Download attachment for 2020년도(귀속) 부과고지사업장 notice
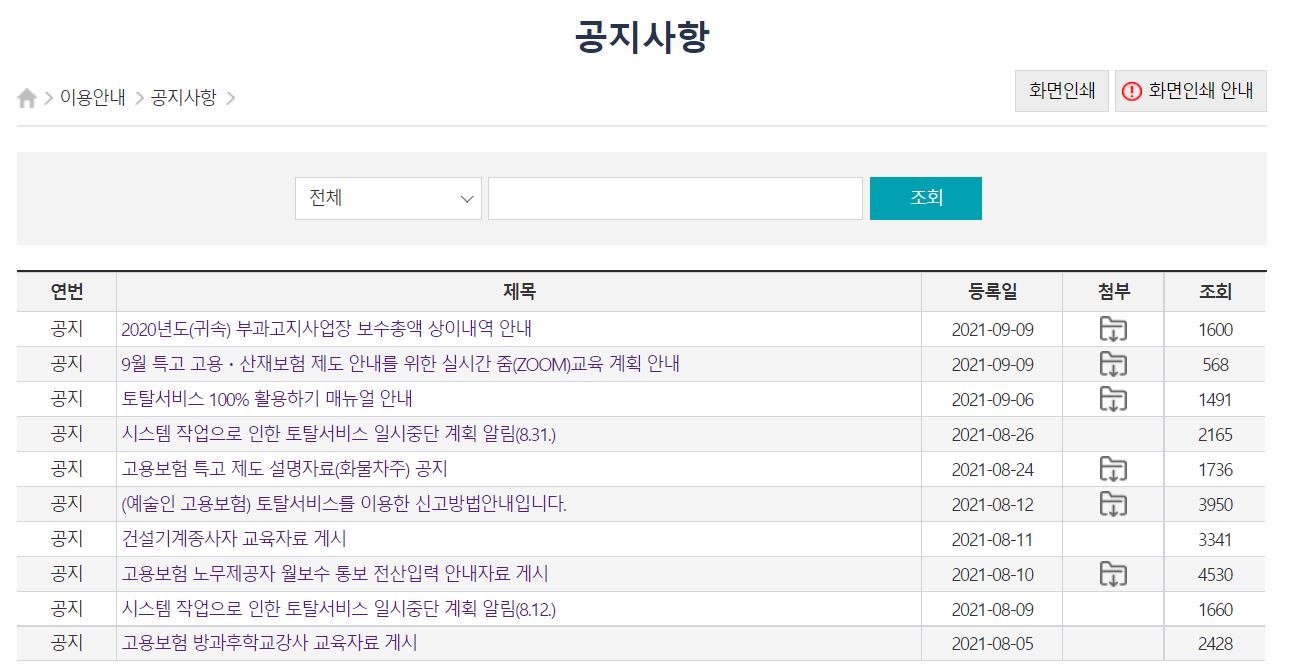The width and height of the screenshot is (1298, 671). click(1113, 329)
